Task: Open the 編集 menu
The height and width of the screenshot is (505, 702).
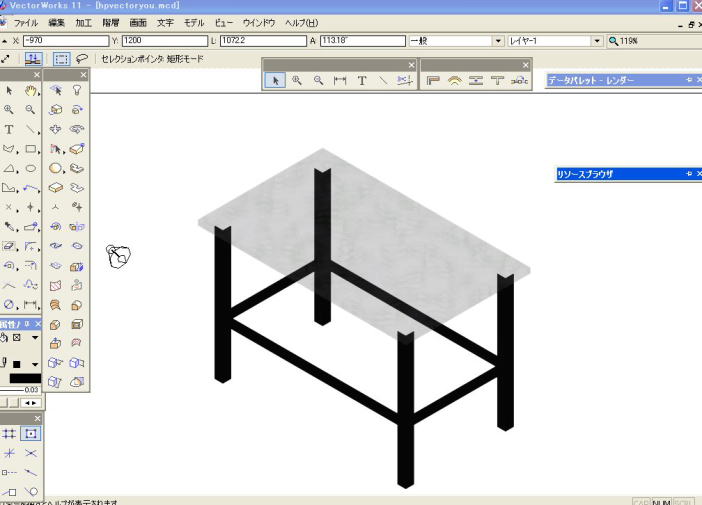Action: pyautogui.click(x=56, y=23)
